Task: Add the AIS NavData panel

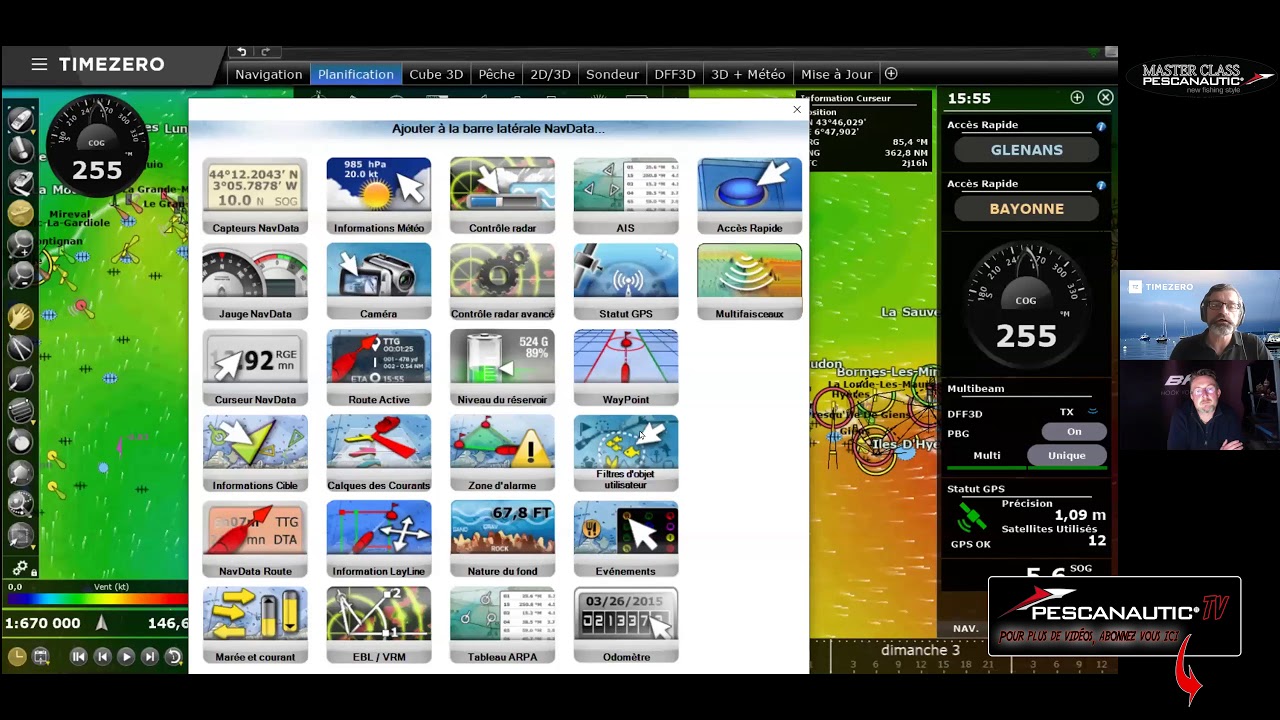Action: (626, 196)
